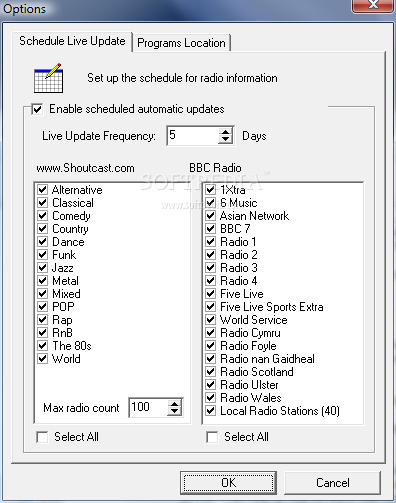The height and width of the screenshot is (503, 396).
Task: Click the Cancel button
Action: tap(332, 483)
